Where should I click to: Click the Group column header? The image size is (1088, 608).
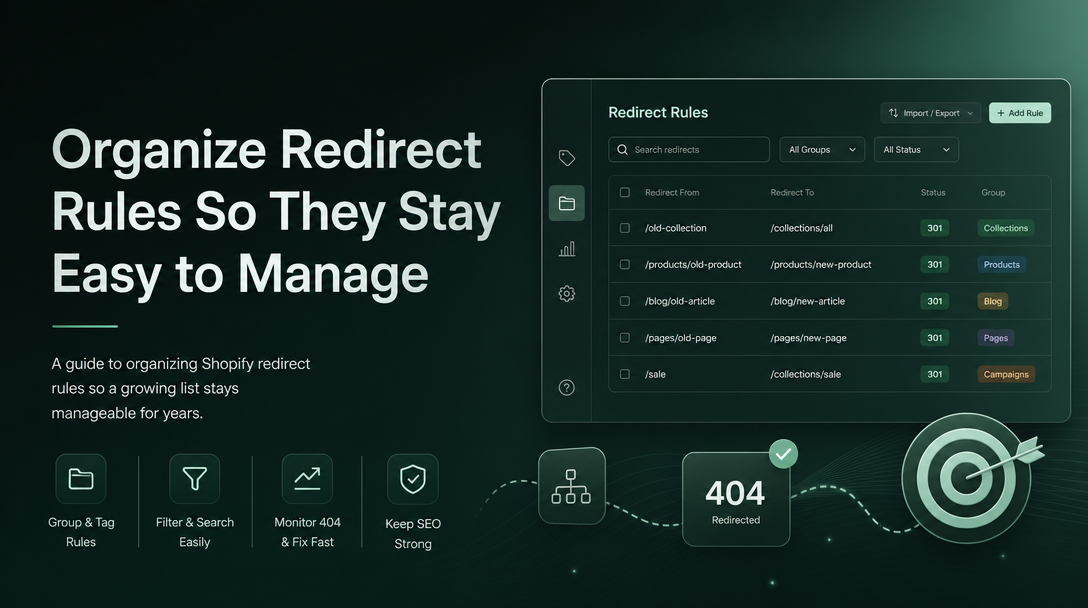[x=993, y=192]
